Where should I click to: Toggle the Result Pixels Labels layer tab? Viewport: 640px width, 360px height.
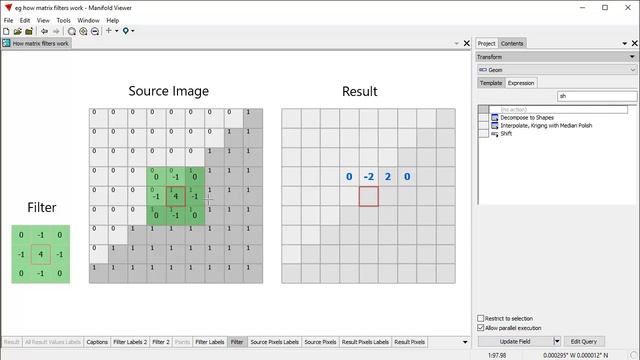(365, 342)
